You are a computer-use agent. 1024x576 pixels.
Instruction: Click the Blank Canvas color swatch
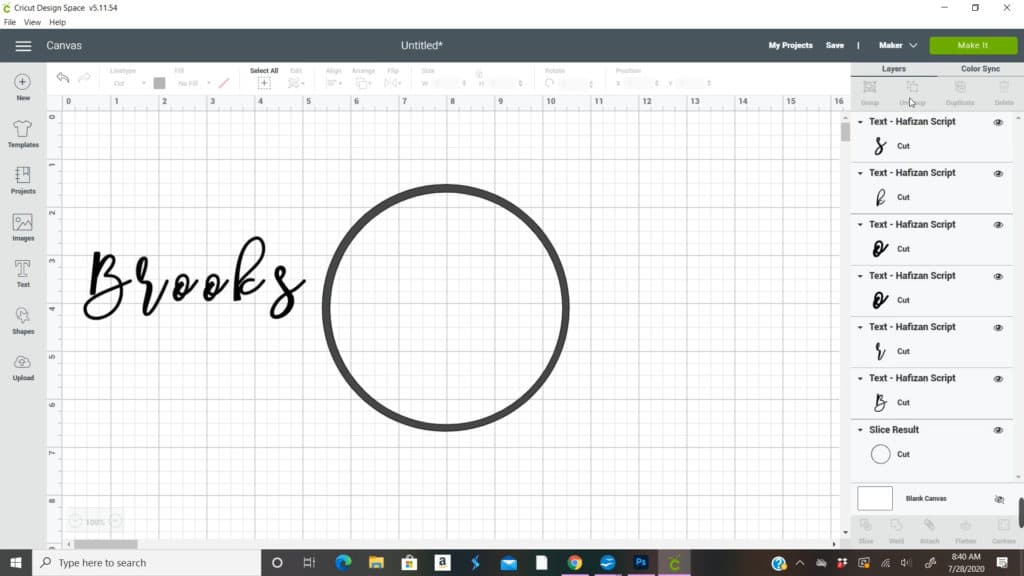coord(875,498)
